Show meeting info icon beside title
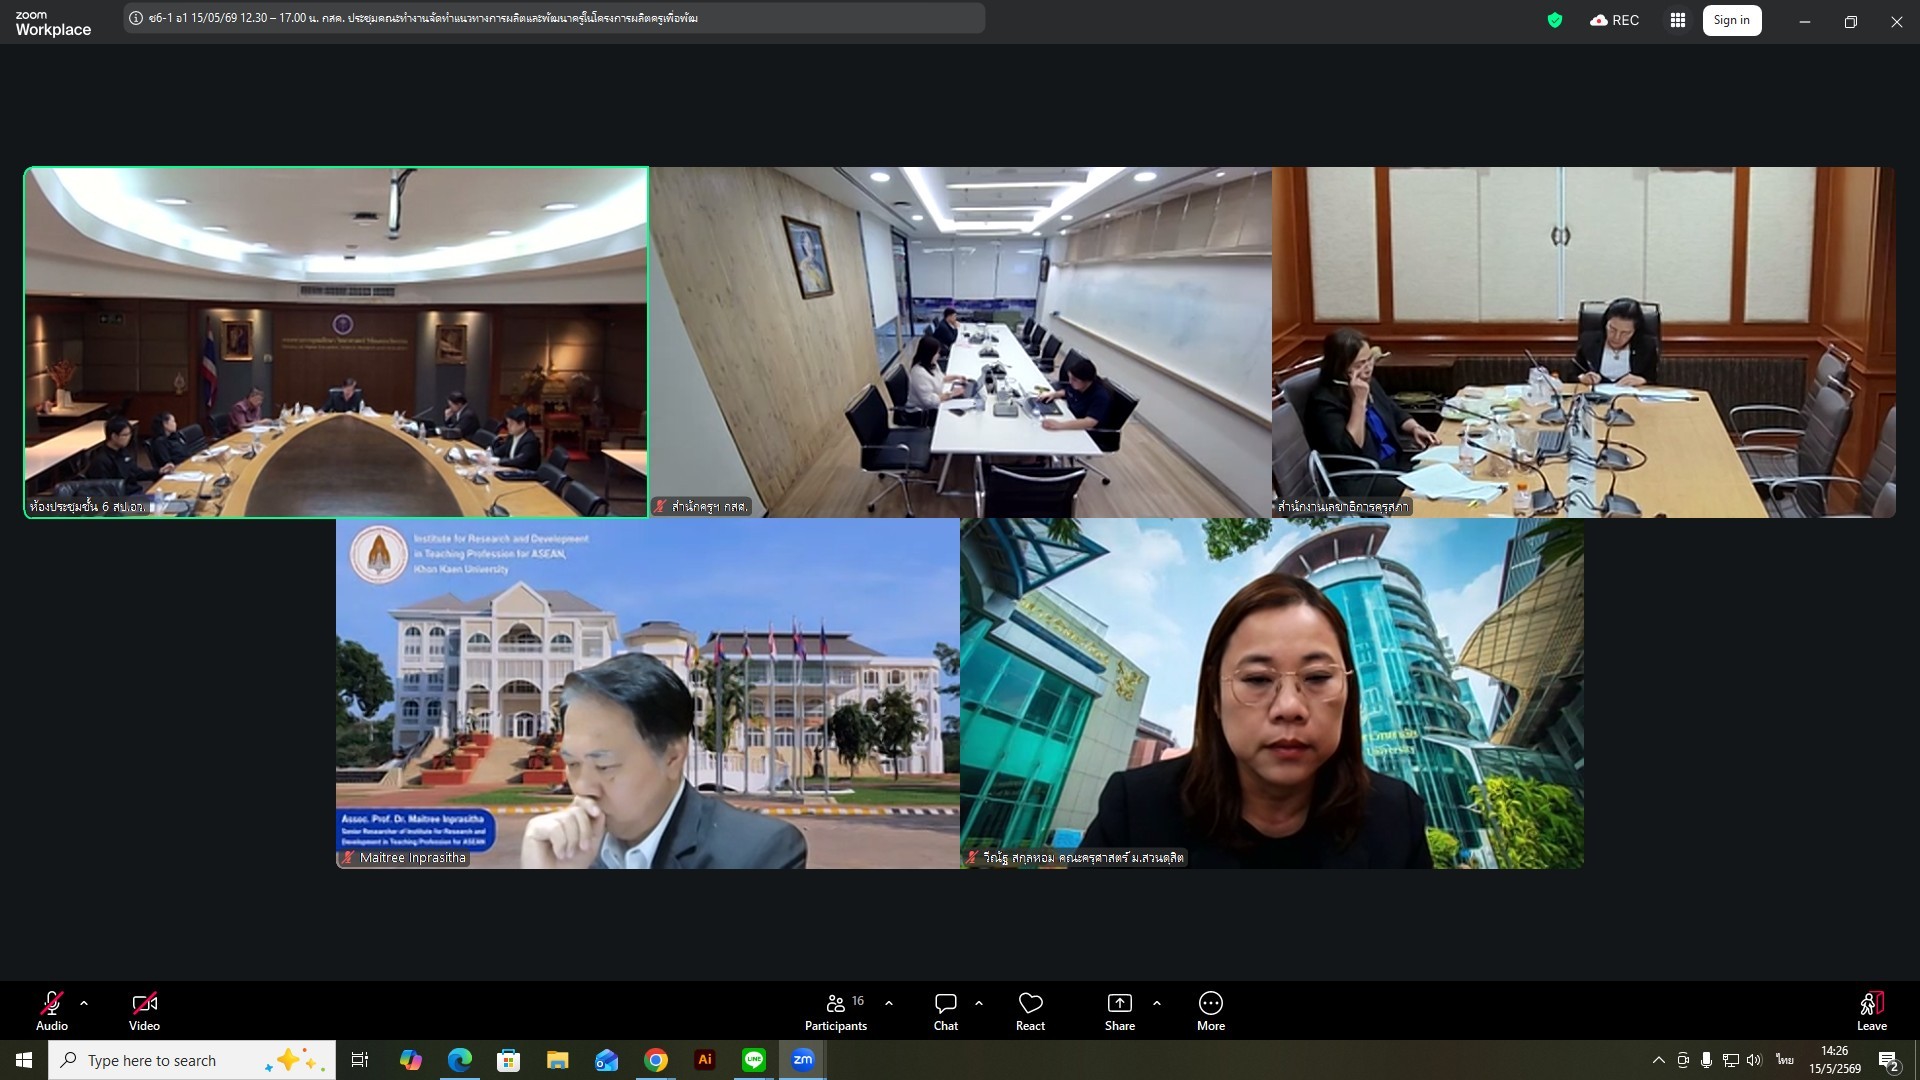Viewport: 1920px width, 1080px height. tap(136, 18)
